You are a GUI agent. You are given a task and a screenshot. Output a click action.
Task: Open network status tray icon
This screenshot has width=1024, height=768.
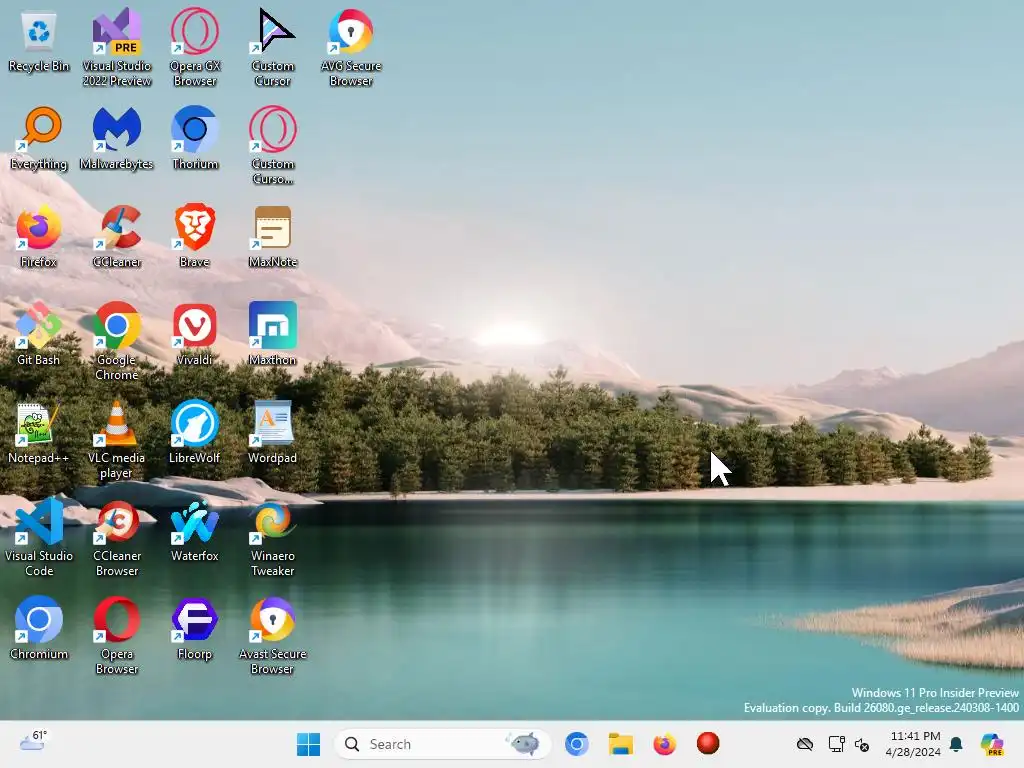click(x=836, y=744)
